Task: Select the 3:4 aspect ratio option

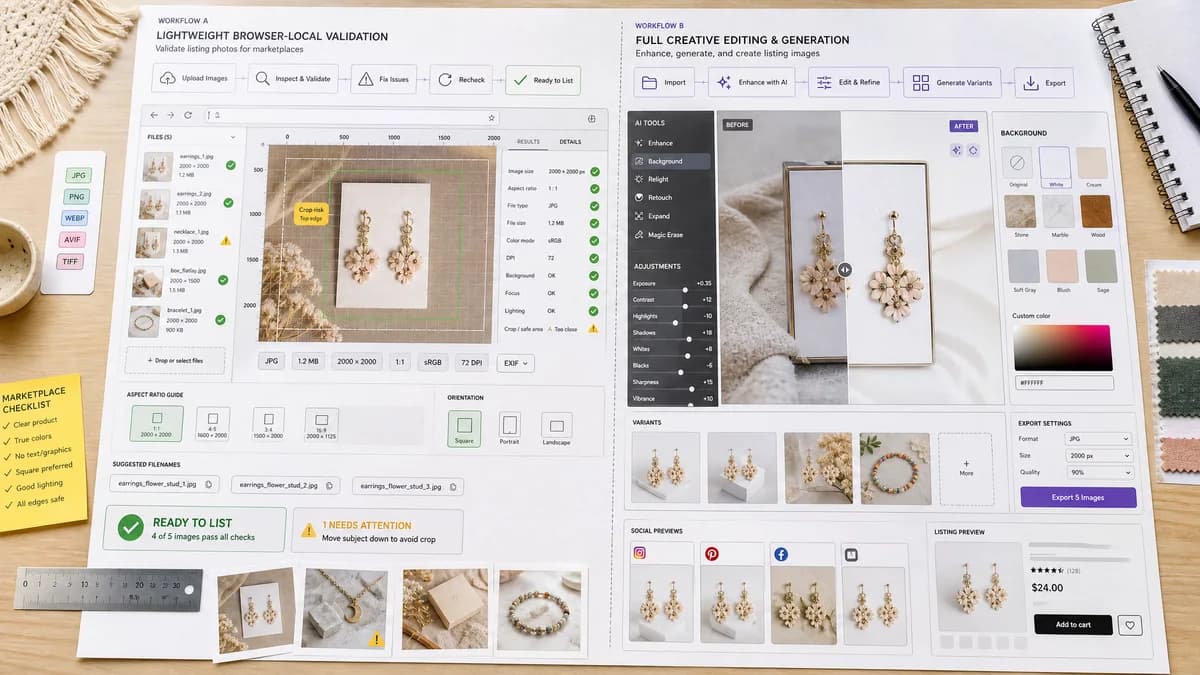Action: pos(268,423)
